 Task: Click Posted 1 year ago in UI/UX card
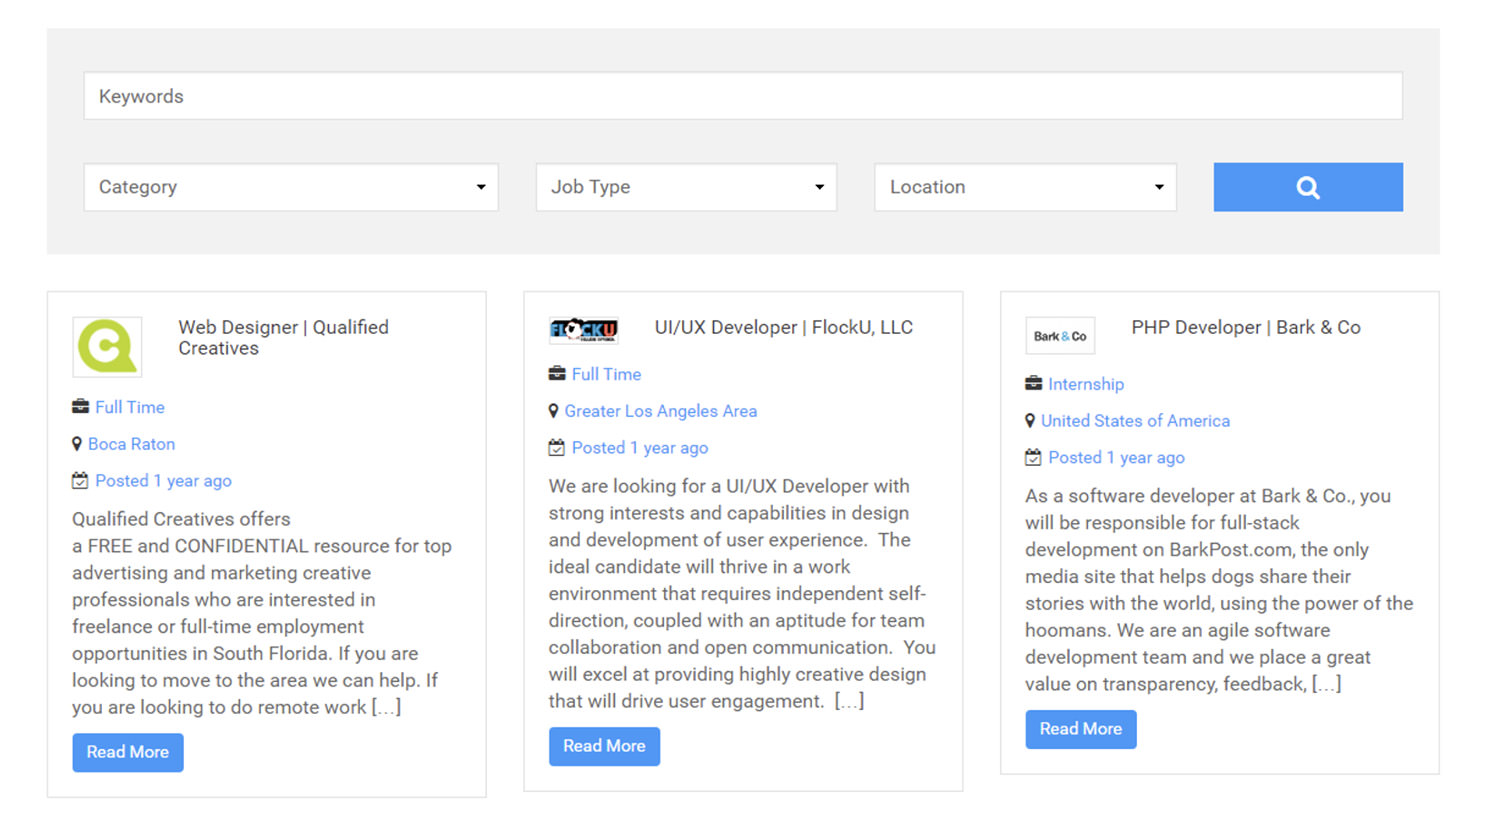pyautogui.click(x=640, y=448)
